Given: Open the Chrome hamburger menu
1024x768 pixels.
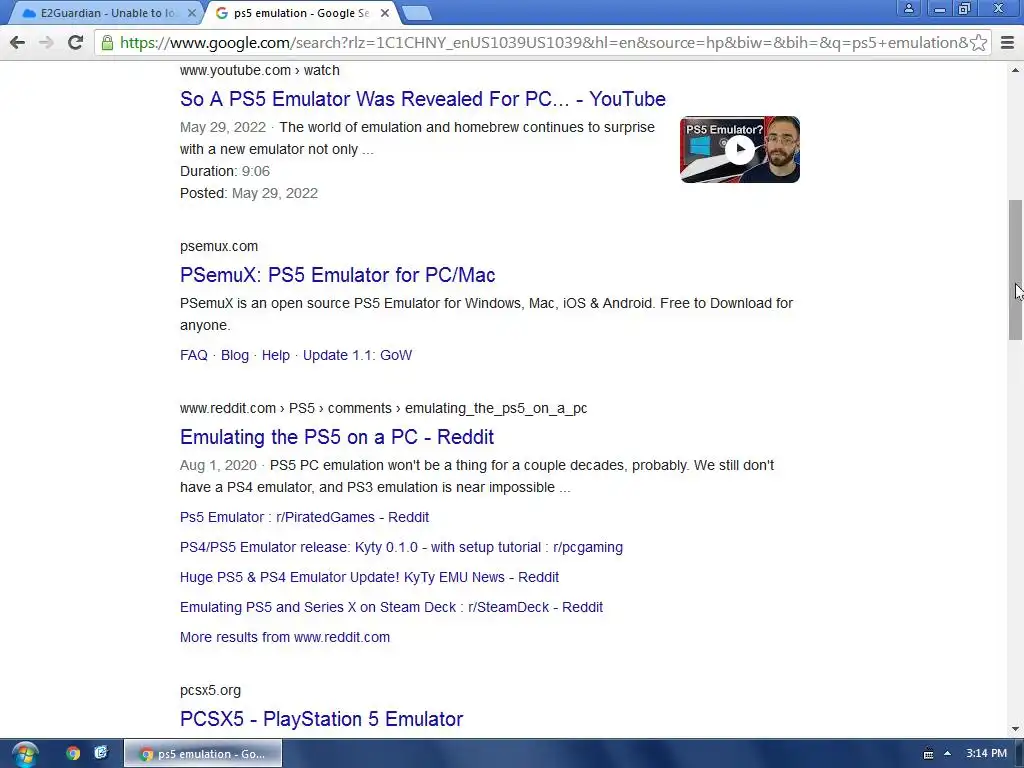Looking at the screenshot, I should tap(1008, 43).
